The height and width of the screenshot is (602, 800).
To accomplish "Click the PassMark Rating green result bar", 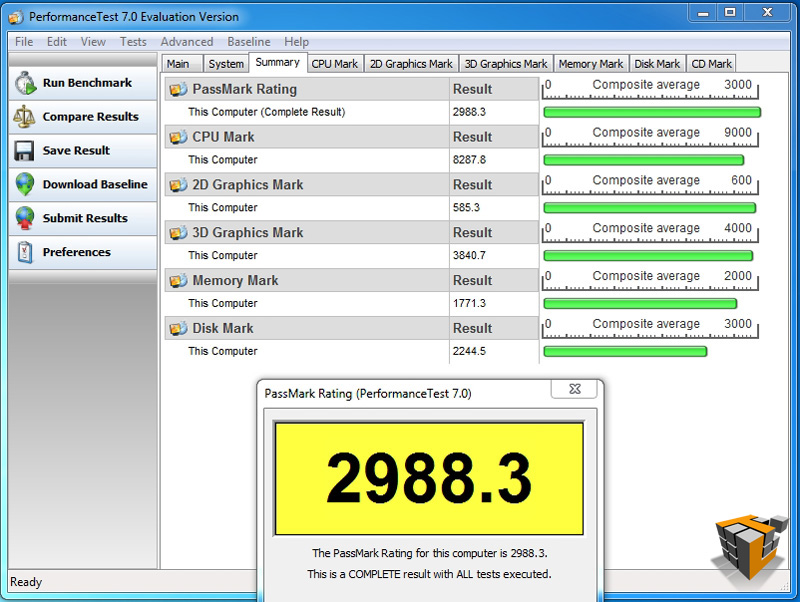I will coord(652,112).
